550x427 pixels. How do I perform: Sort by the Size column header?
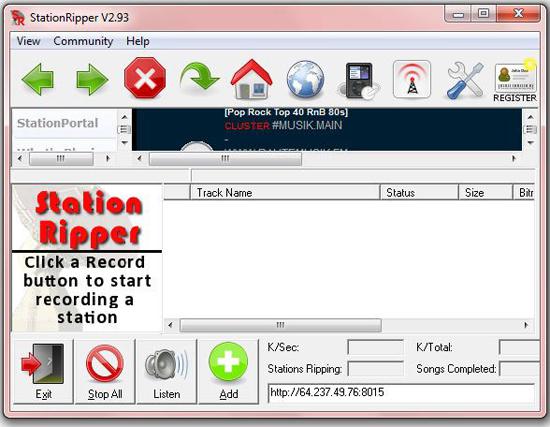(x=485, y=193)
